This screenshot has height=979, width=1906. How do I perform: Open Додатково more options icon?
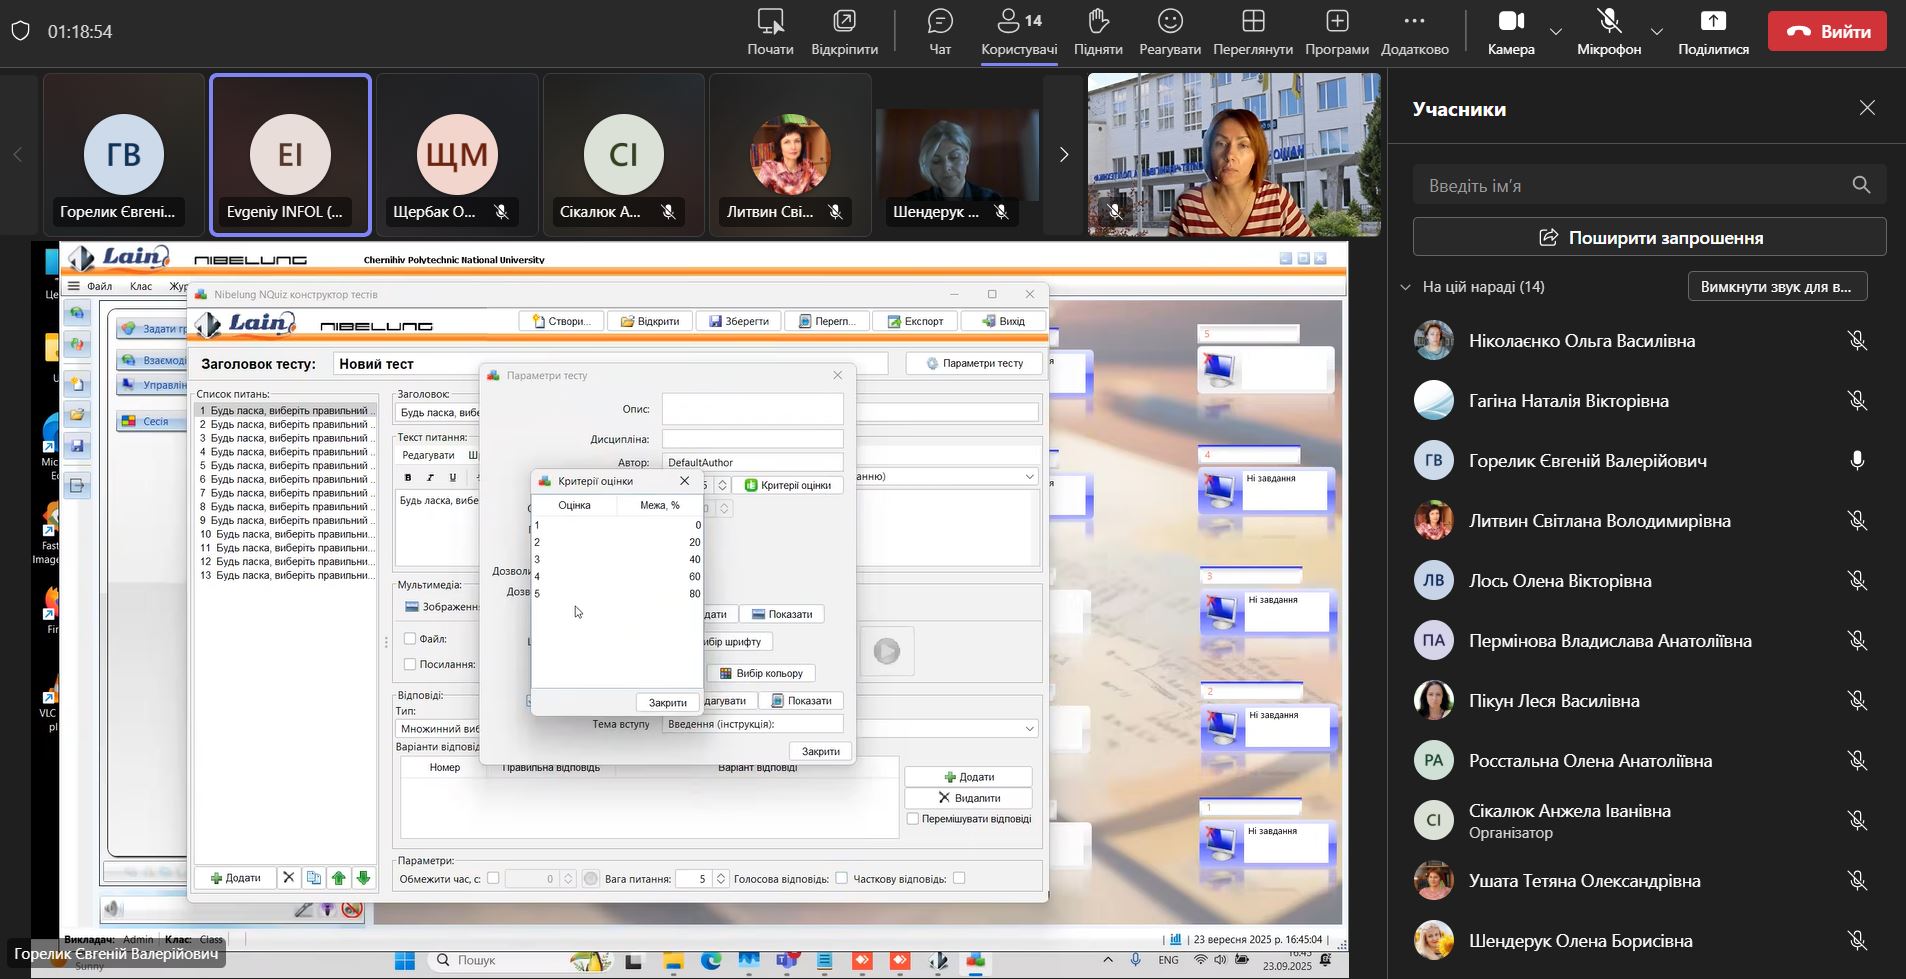pos(1414,31)
